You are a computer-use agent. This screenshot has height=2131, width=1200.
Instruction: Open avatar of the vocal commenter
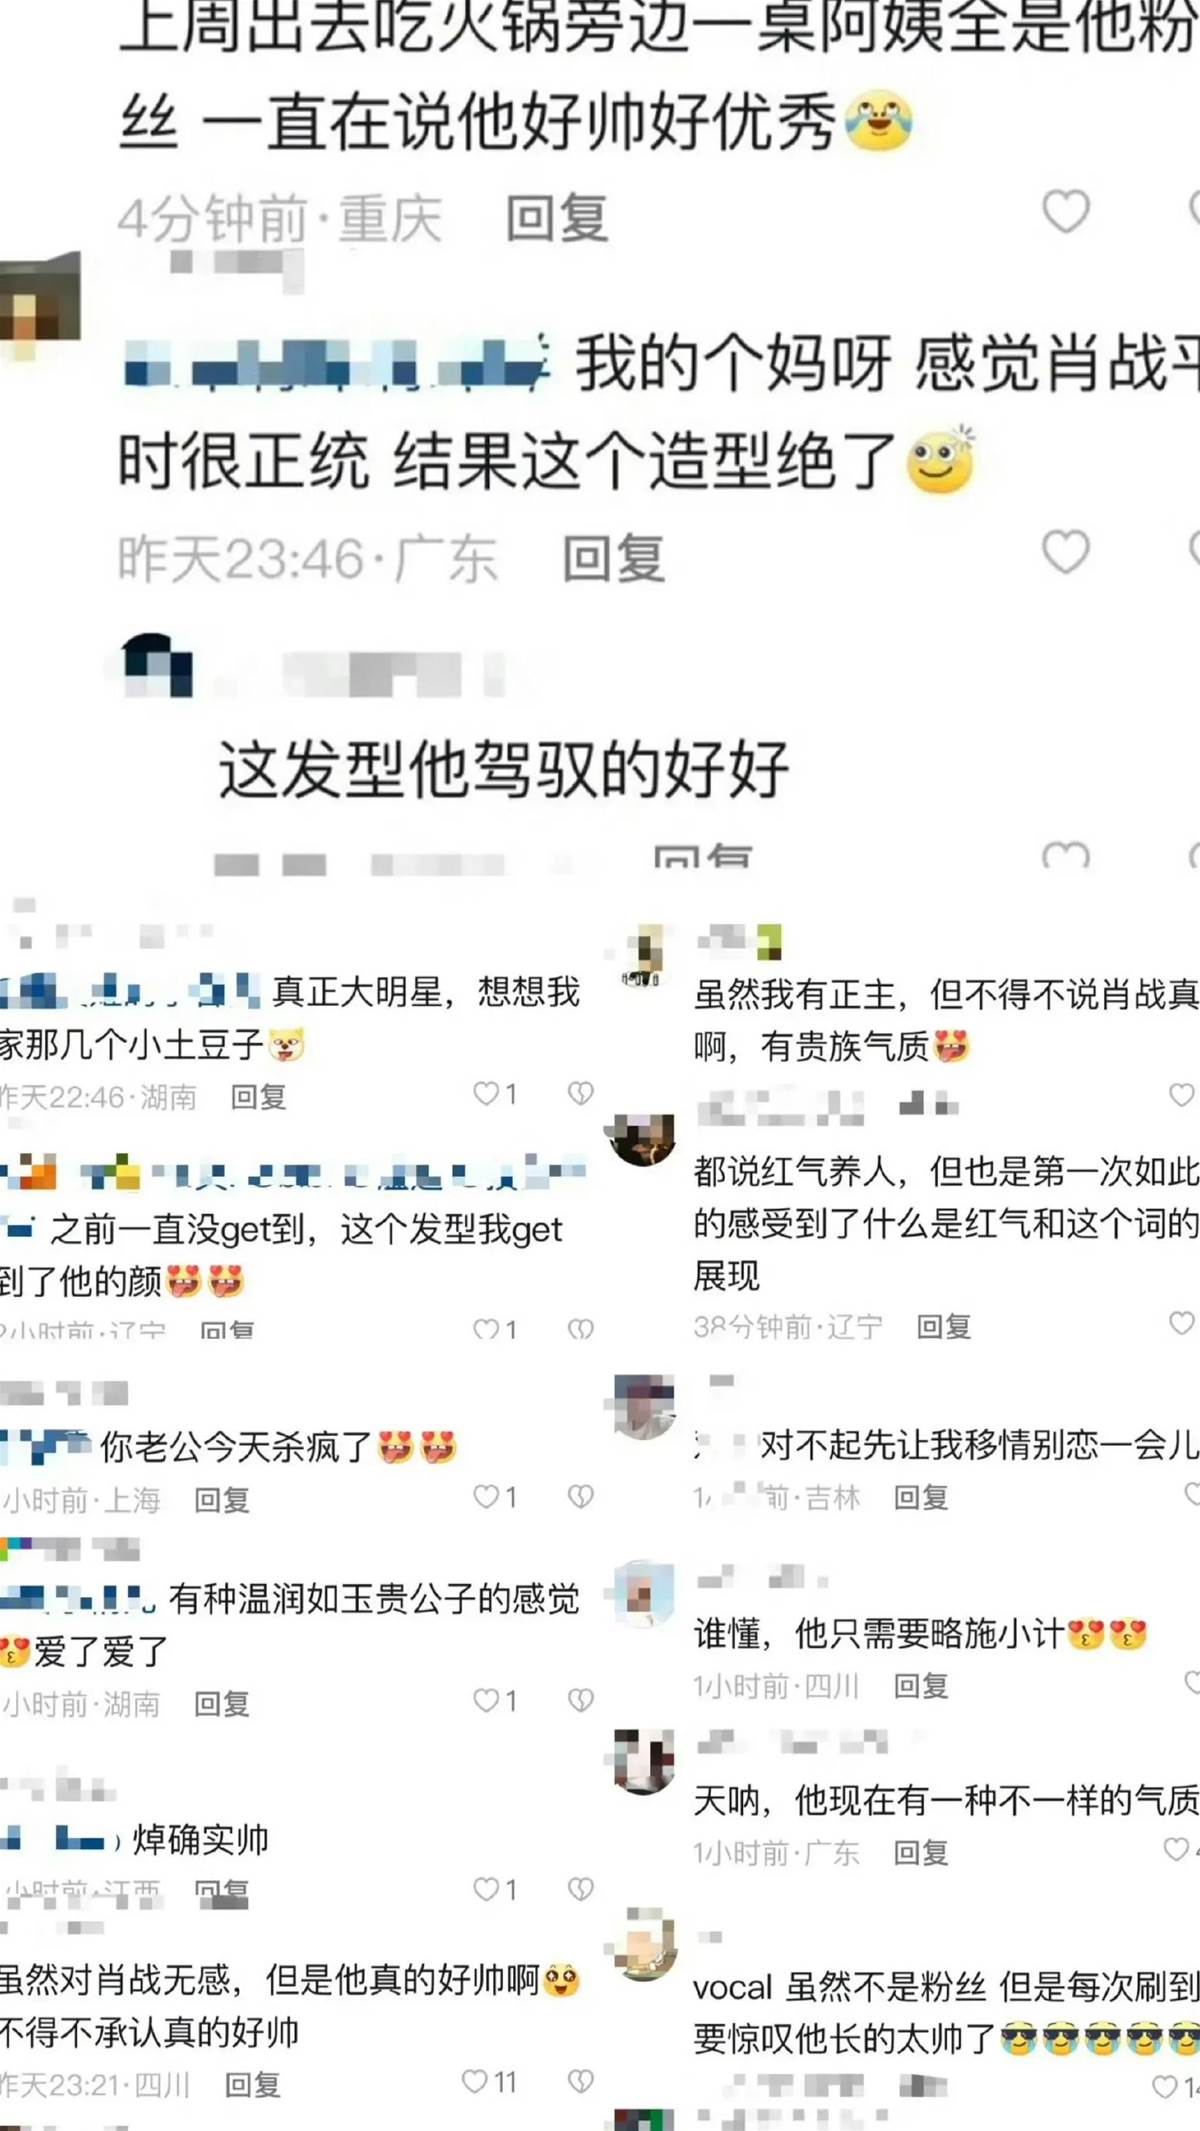click(x=644, y=1943)
